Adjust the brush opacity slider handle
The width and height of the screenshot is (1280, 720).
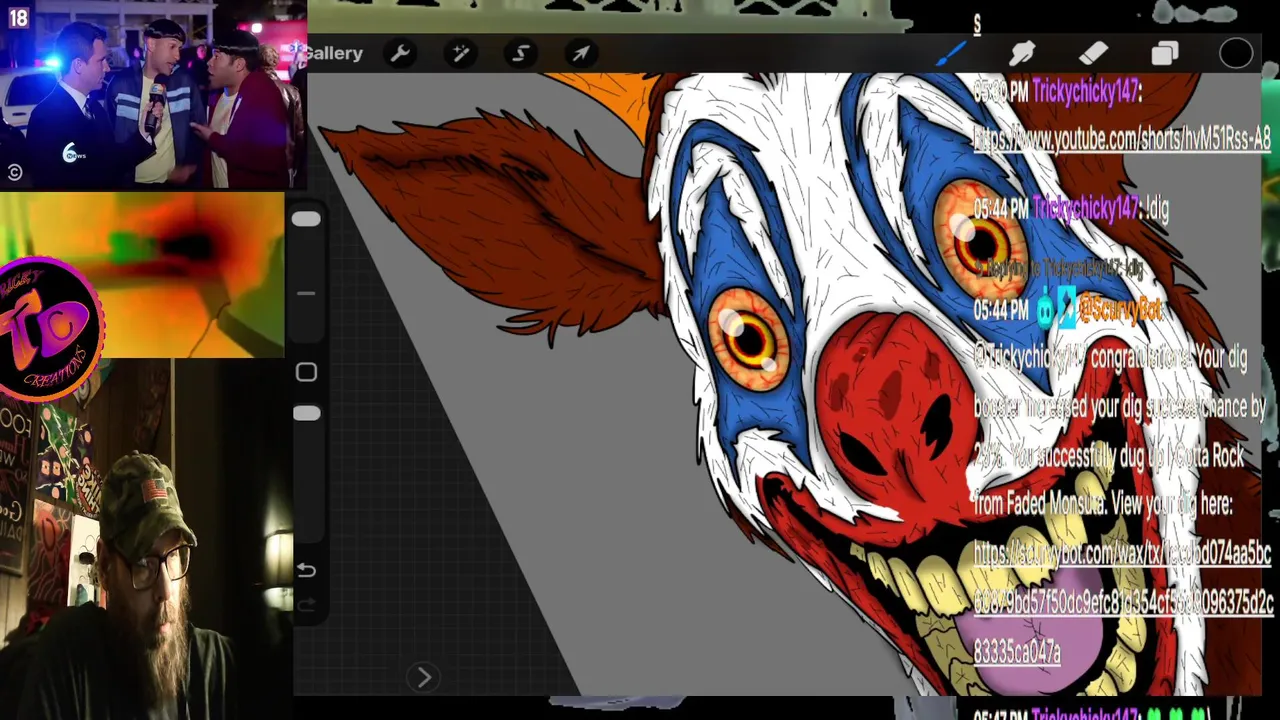(306, 413)
